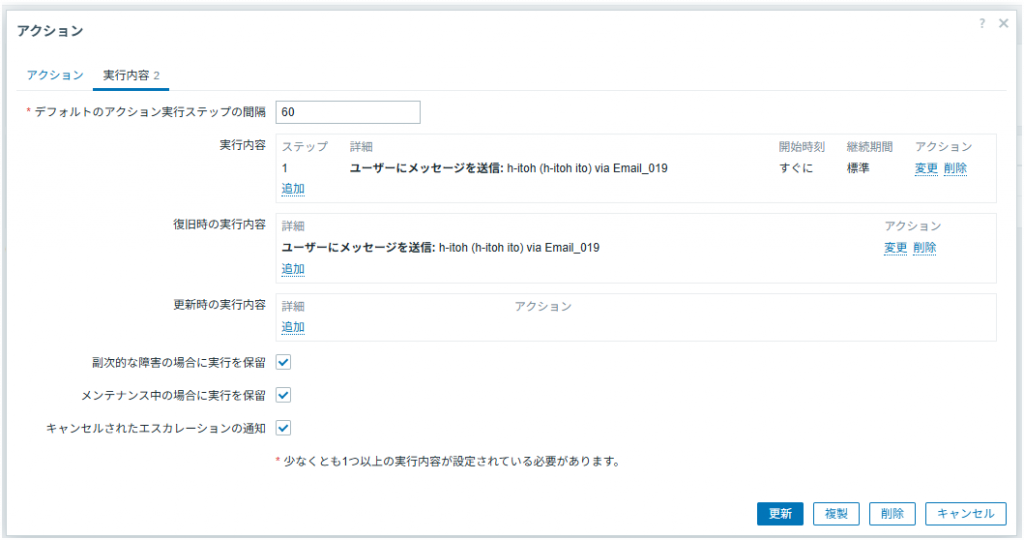Click 削除 for step 1 in 実行内容

pos(955,168)
